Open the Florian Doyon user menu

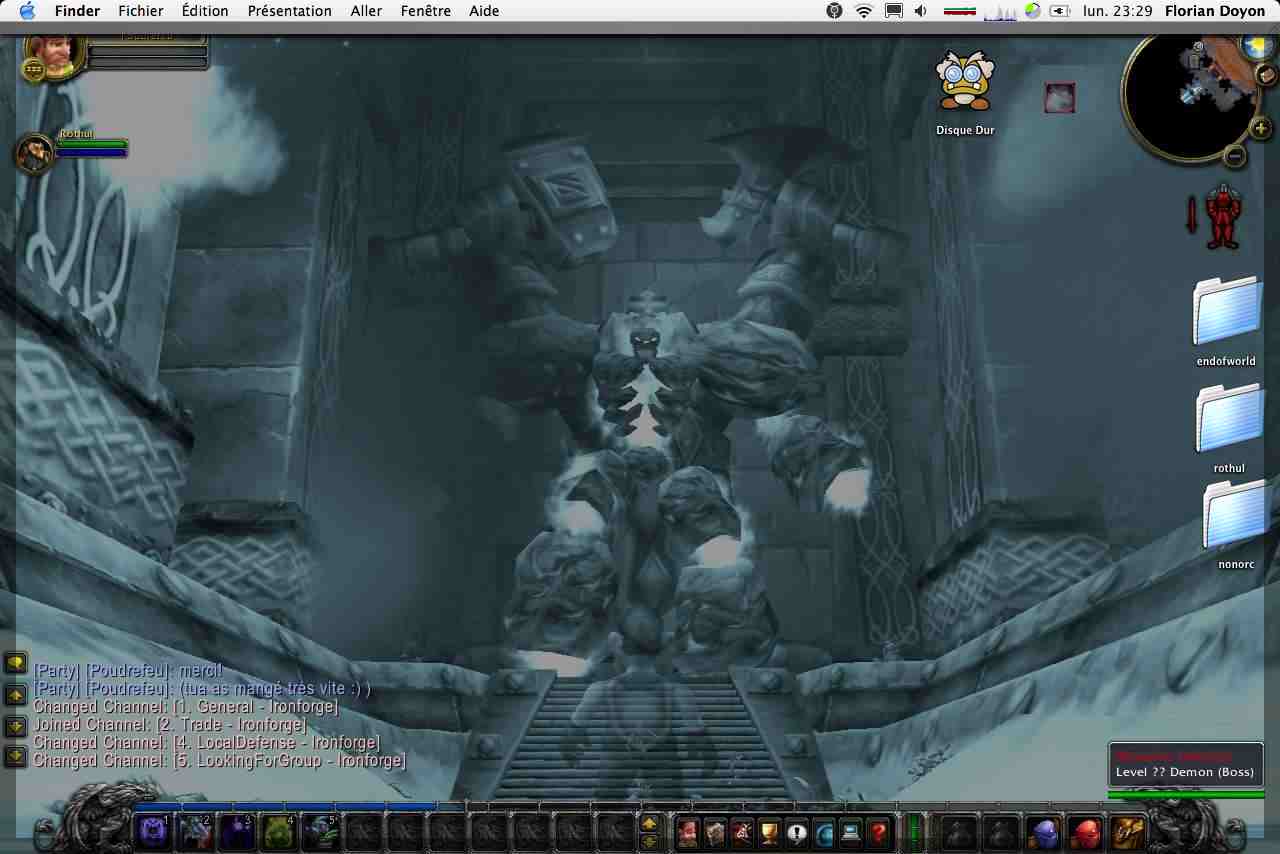1215,11
